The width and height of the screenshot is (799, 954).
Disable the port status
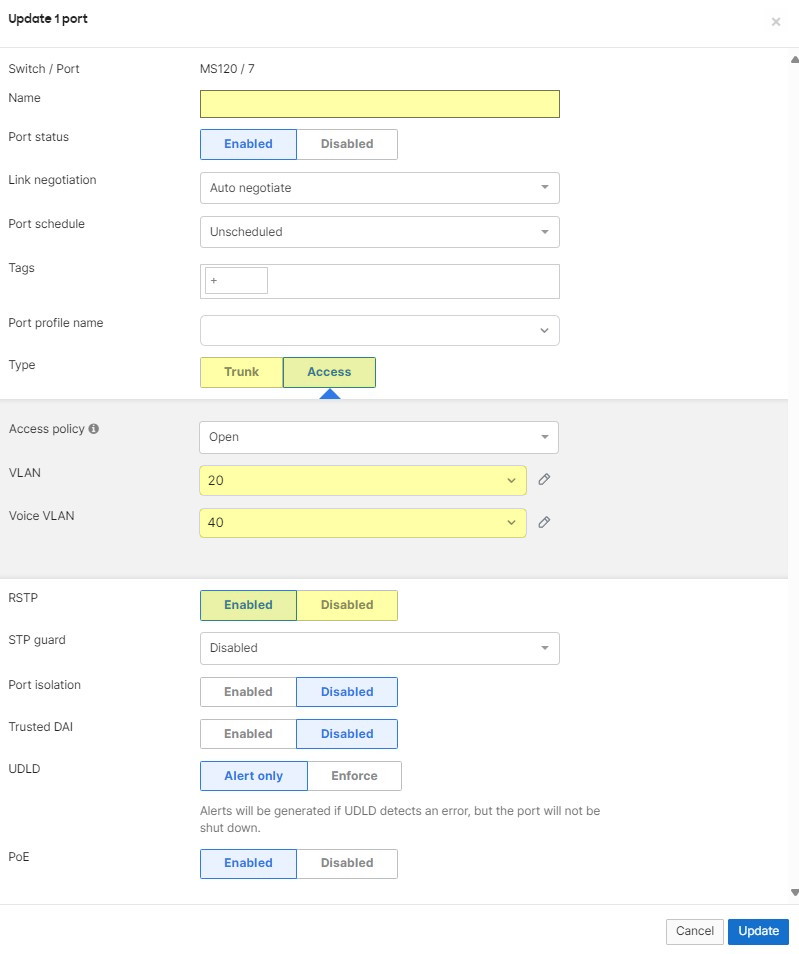click(x=347, y=144)
